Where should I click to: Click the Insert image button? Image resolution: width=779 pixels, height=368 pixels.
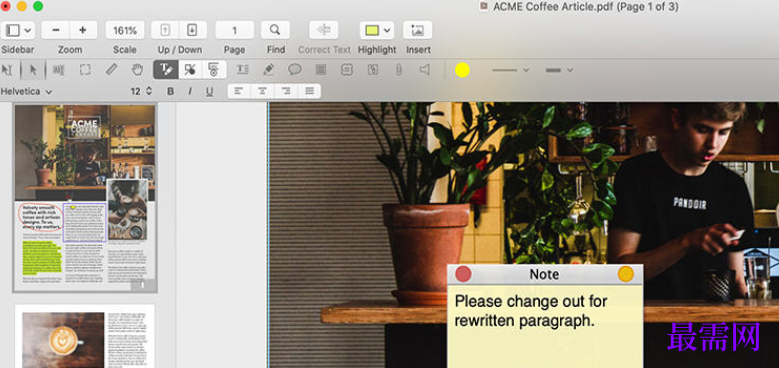tap(417, 30)
